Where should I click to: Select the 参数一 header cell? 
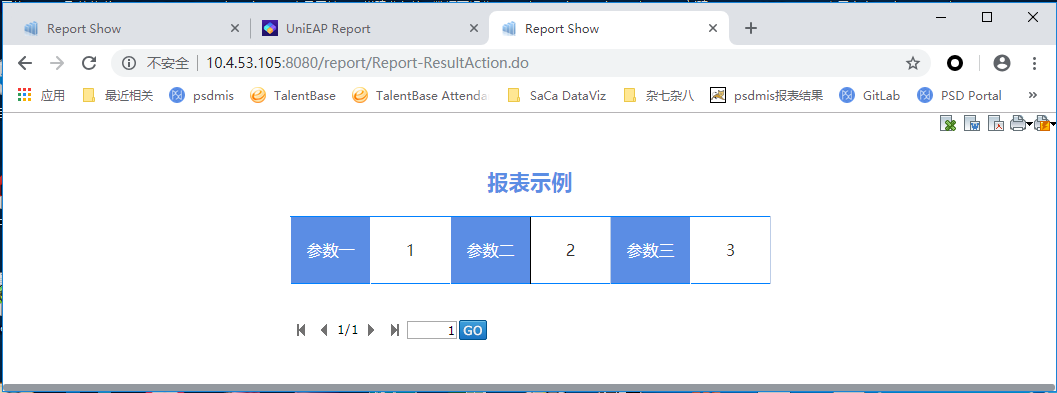pyautogui.click(x=330, y=250)
